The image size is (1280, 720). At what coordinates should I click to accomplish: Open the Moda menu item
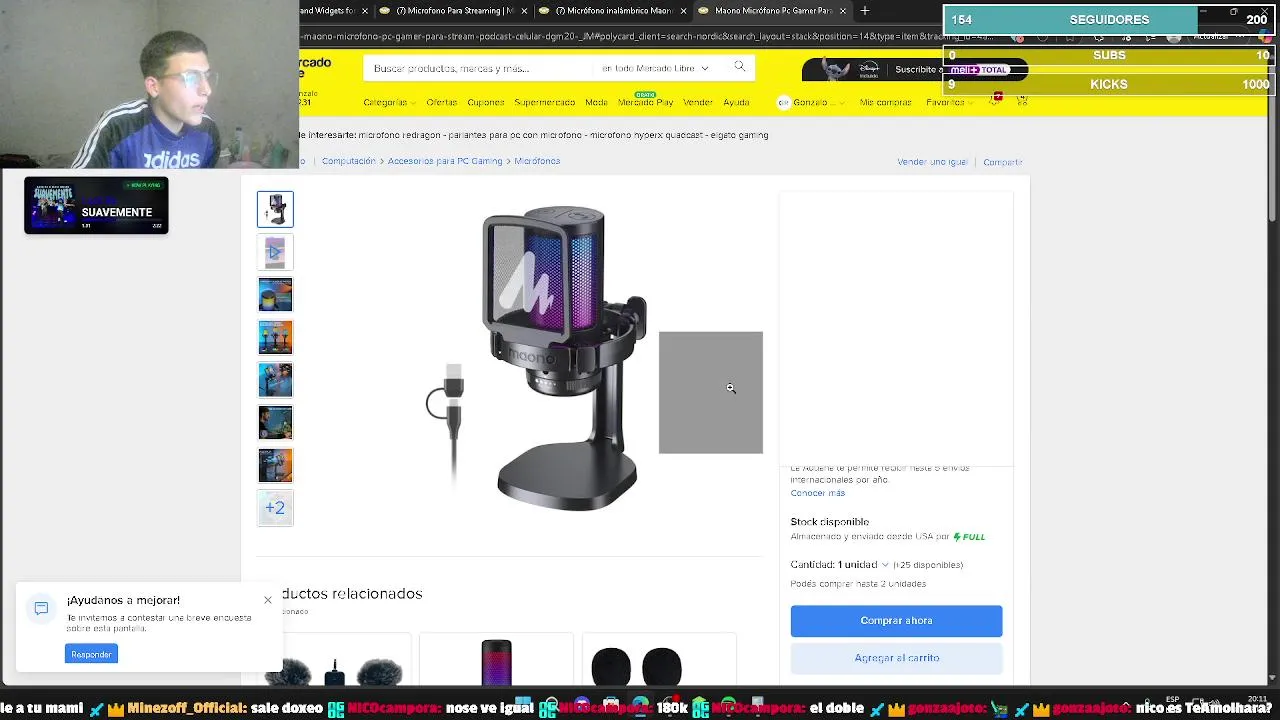(596, 102)
